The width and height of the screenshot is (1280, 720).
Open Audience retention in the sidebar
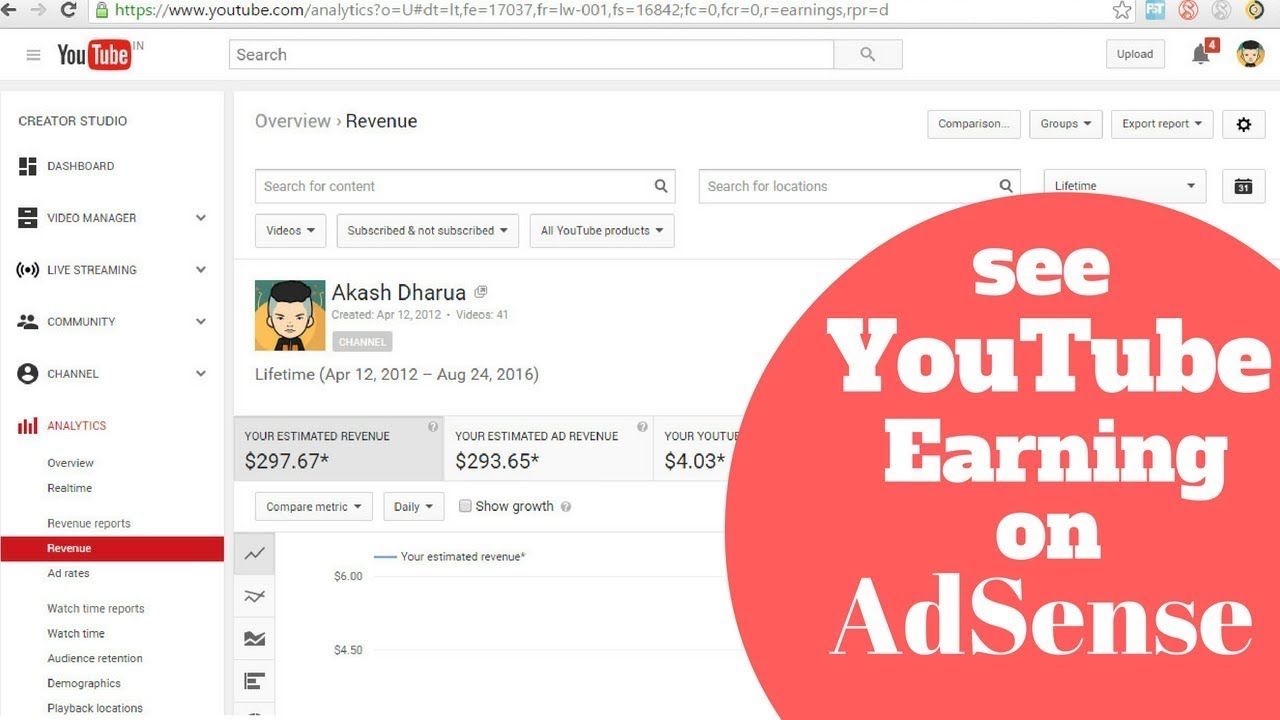(x=95, y=658)
